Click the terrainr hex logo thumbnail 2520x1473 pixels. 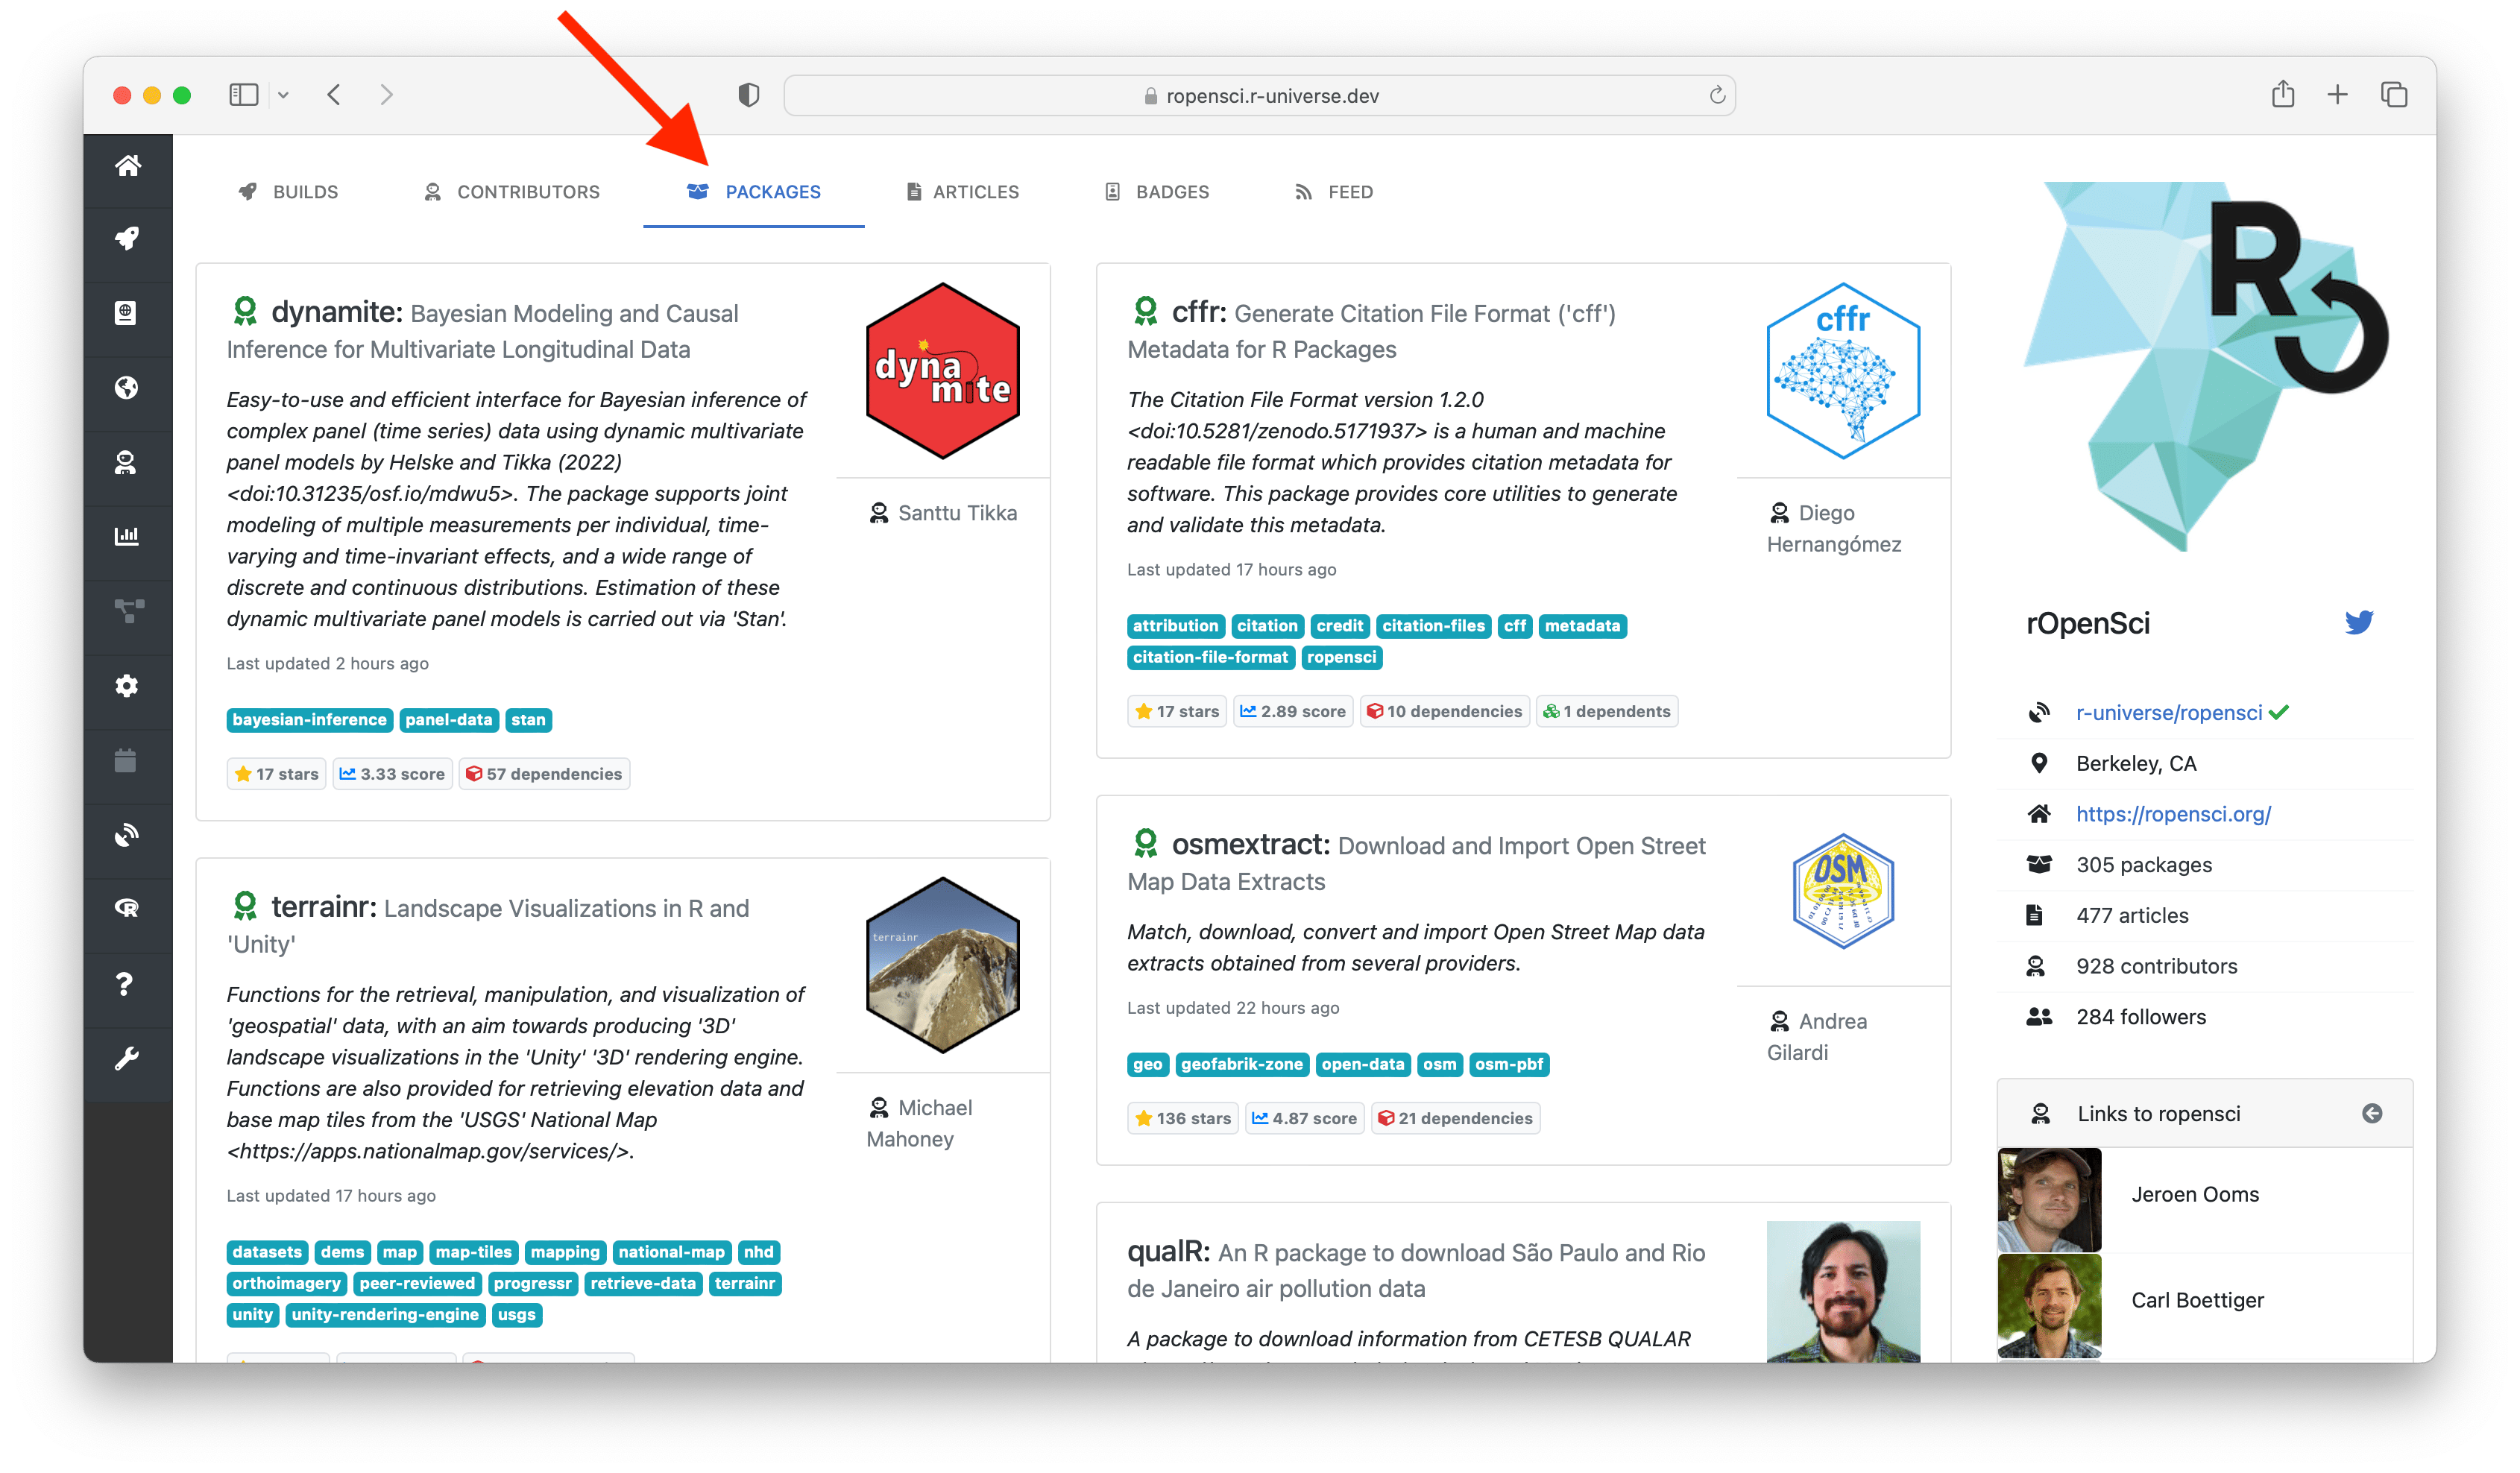pyautogui.click(x=942, y=965)
